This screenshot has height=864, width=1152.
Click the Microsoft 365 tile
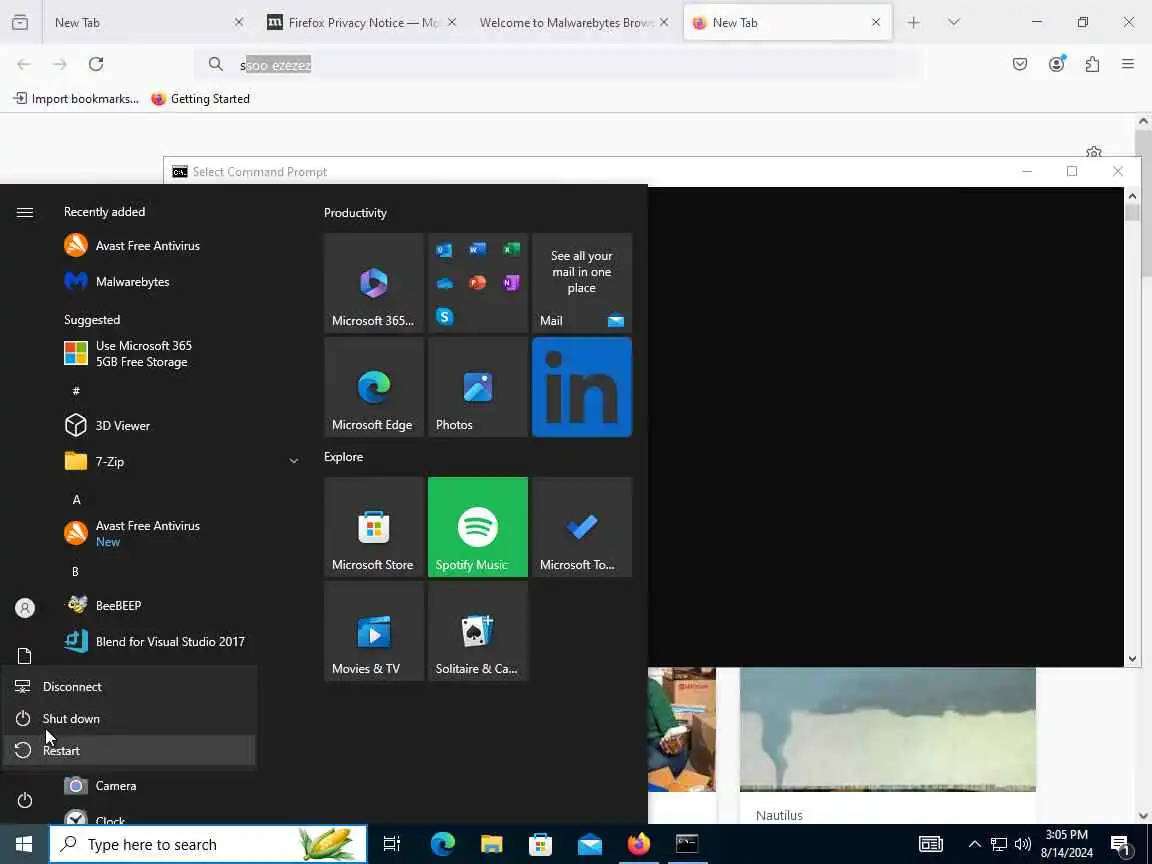pyautogui.click(x=374, y=283)
